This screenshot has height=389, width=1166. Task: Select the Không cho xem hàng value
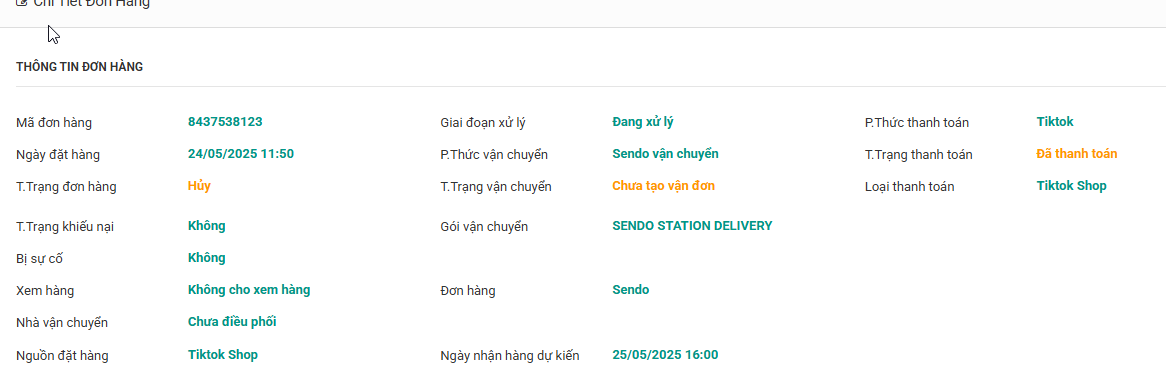(x=249, y=290)
